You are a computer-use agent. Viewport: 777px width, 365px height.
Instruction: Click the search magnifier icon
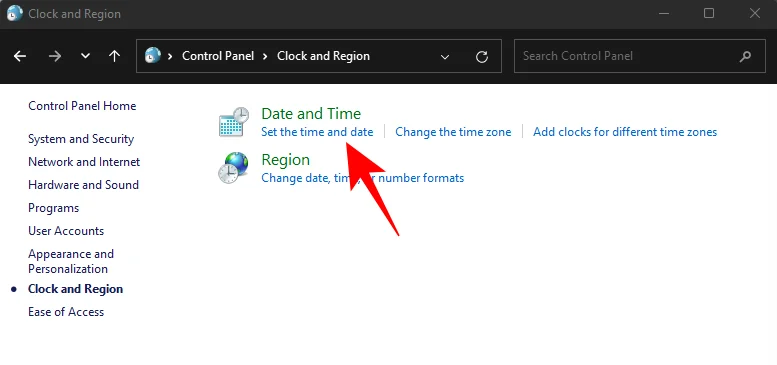pos(745,56)
